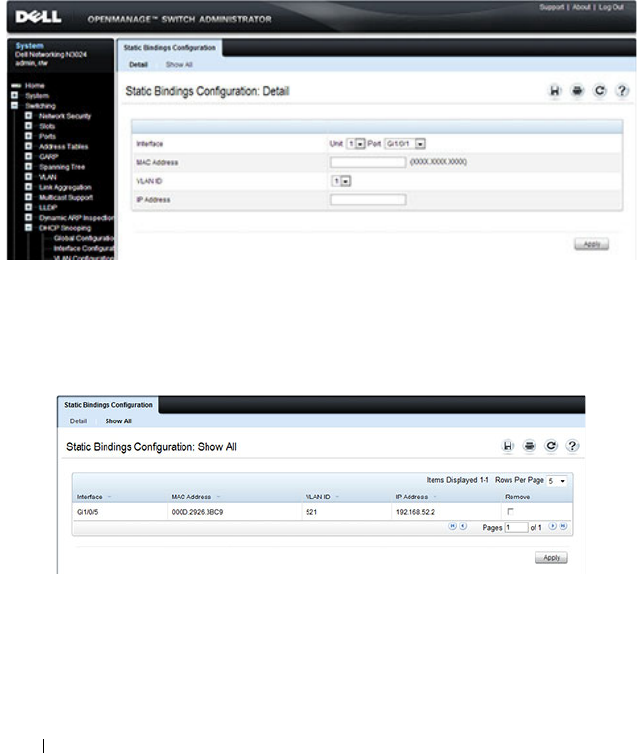
Task: Expand the Address Tables tree node
Action: point(28,146)
